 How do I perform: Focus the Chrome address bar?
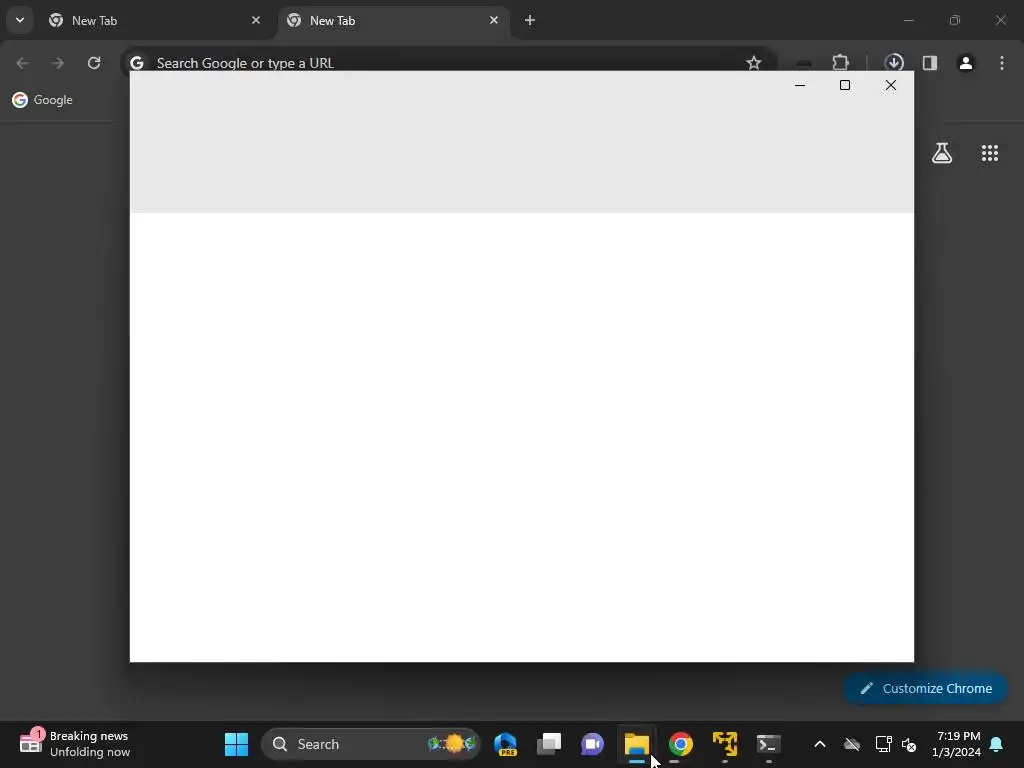point(447,61)
